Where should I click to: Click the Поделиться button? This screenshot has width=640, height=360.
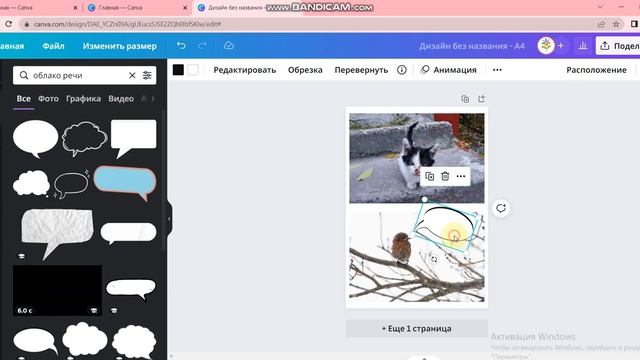618,46
